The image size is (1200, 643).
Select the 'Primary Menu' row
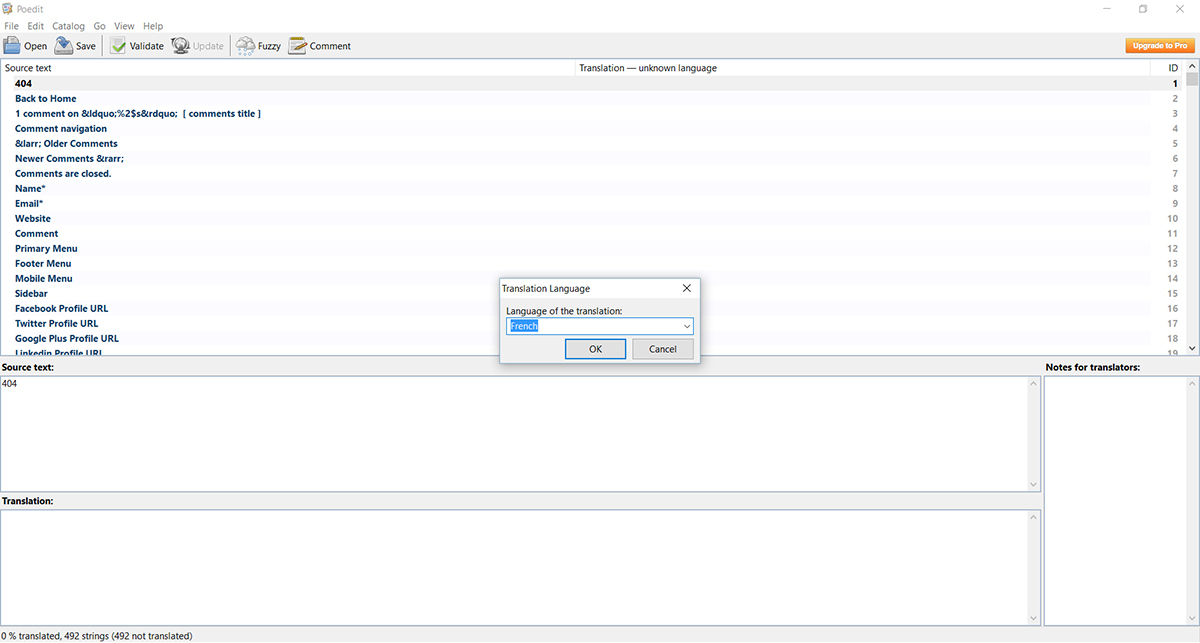[x=592, y=249]
